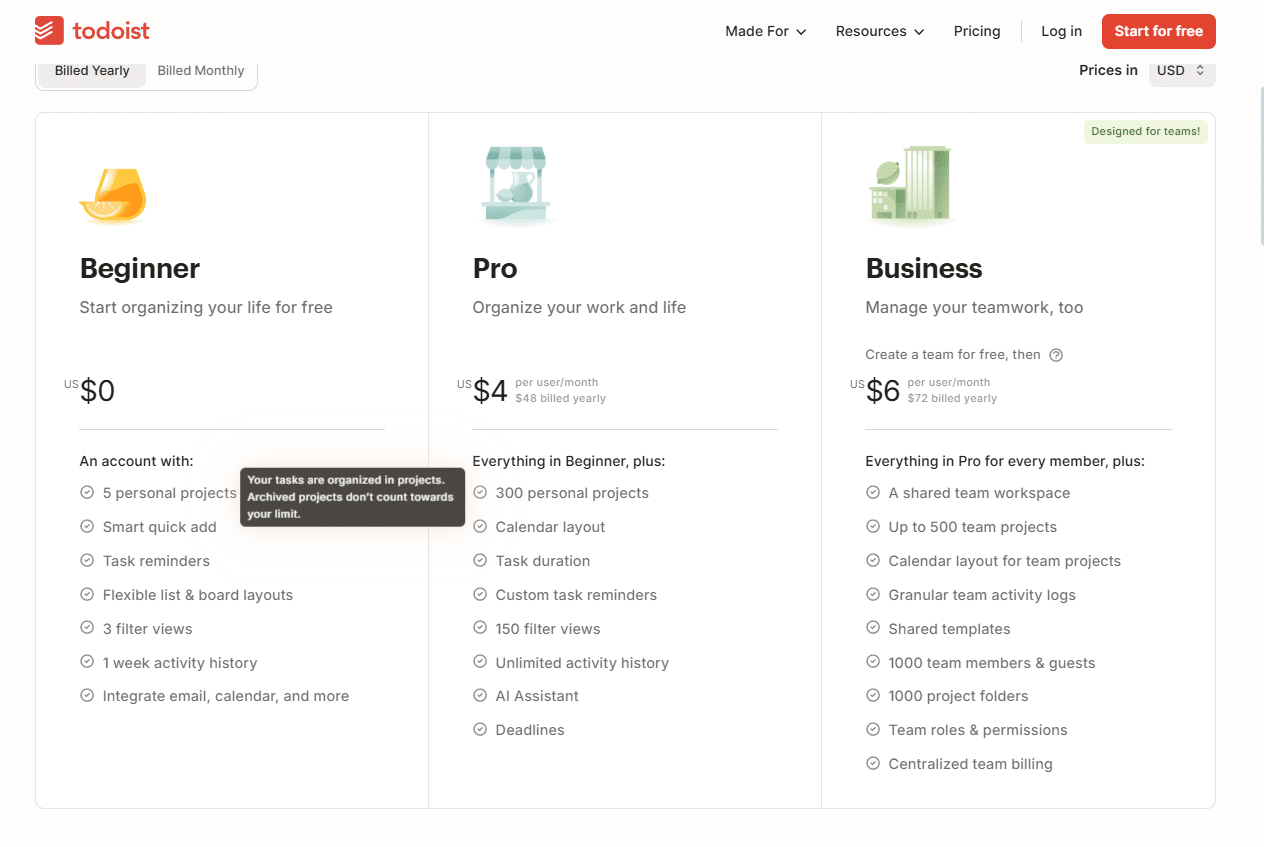The image size is (1264, 847).
Task: Click the check icon beside AI Assistant
Action: click(x=480, y=696)
